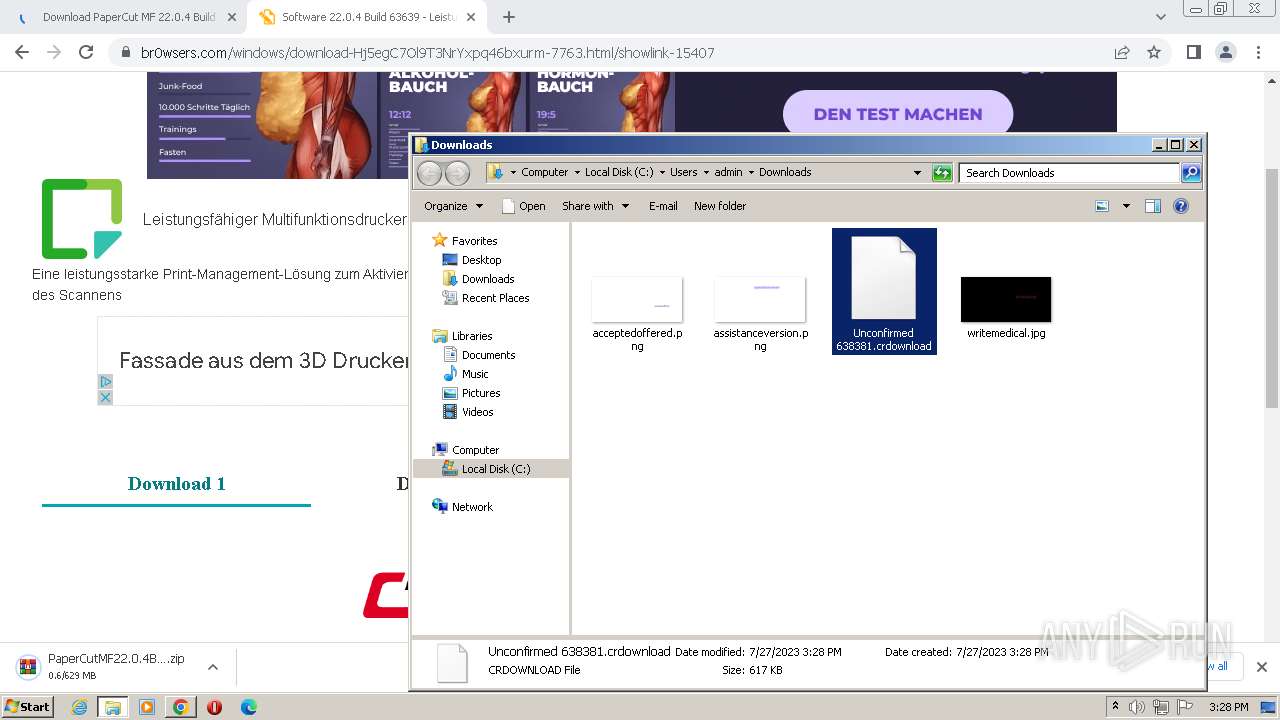Viewport: 1280px width, 720px height.
Task: Open Chrome three-dot menu
Action: coord(1257,52)
